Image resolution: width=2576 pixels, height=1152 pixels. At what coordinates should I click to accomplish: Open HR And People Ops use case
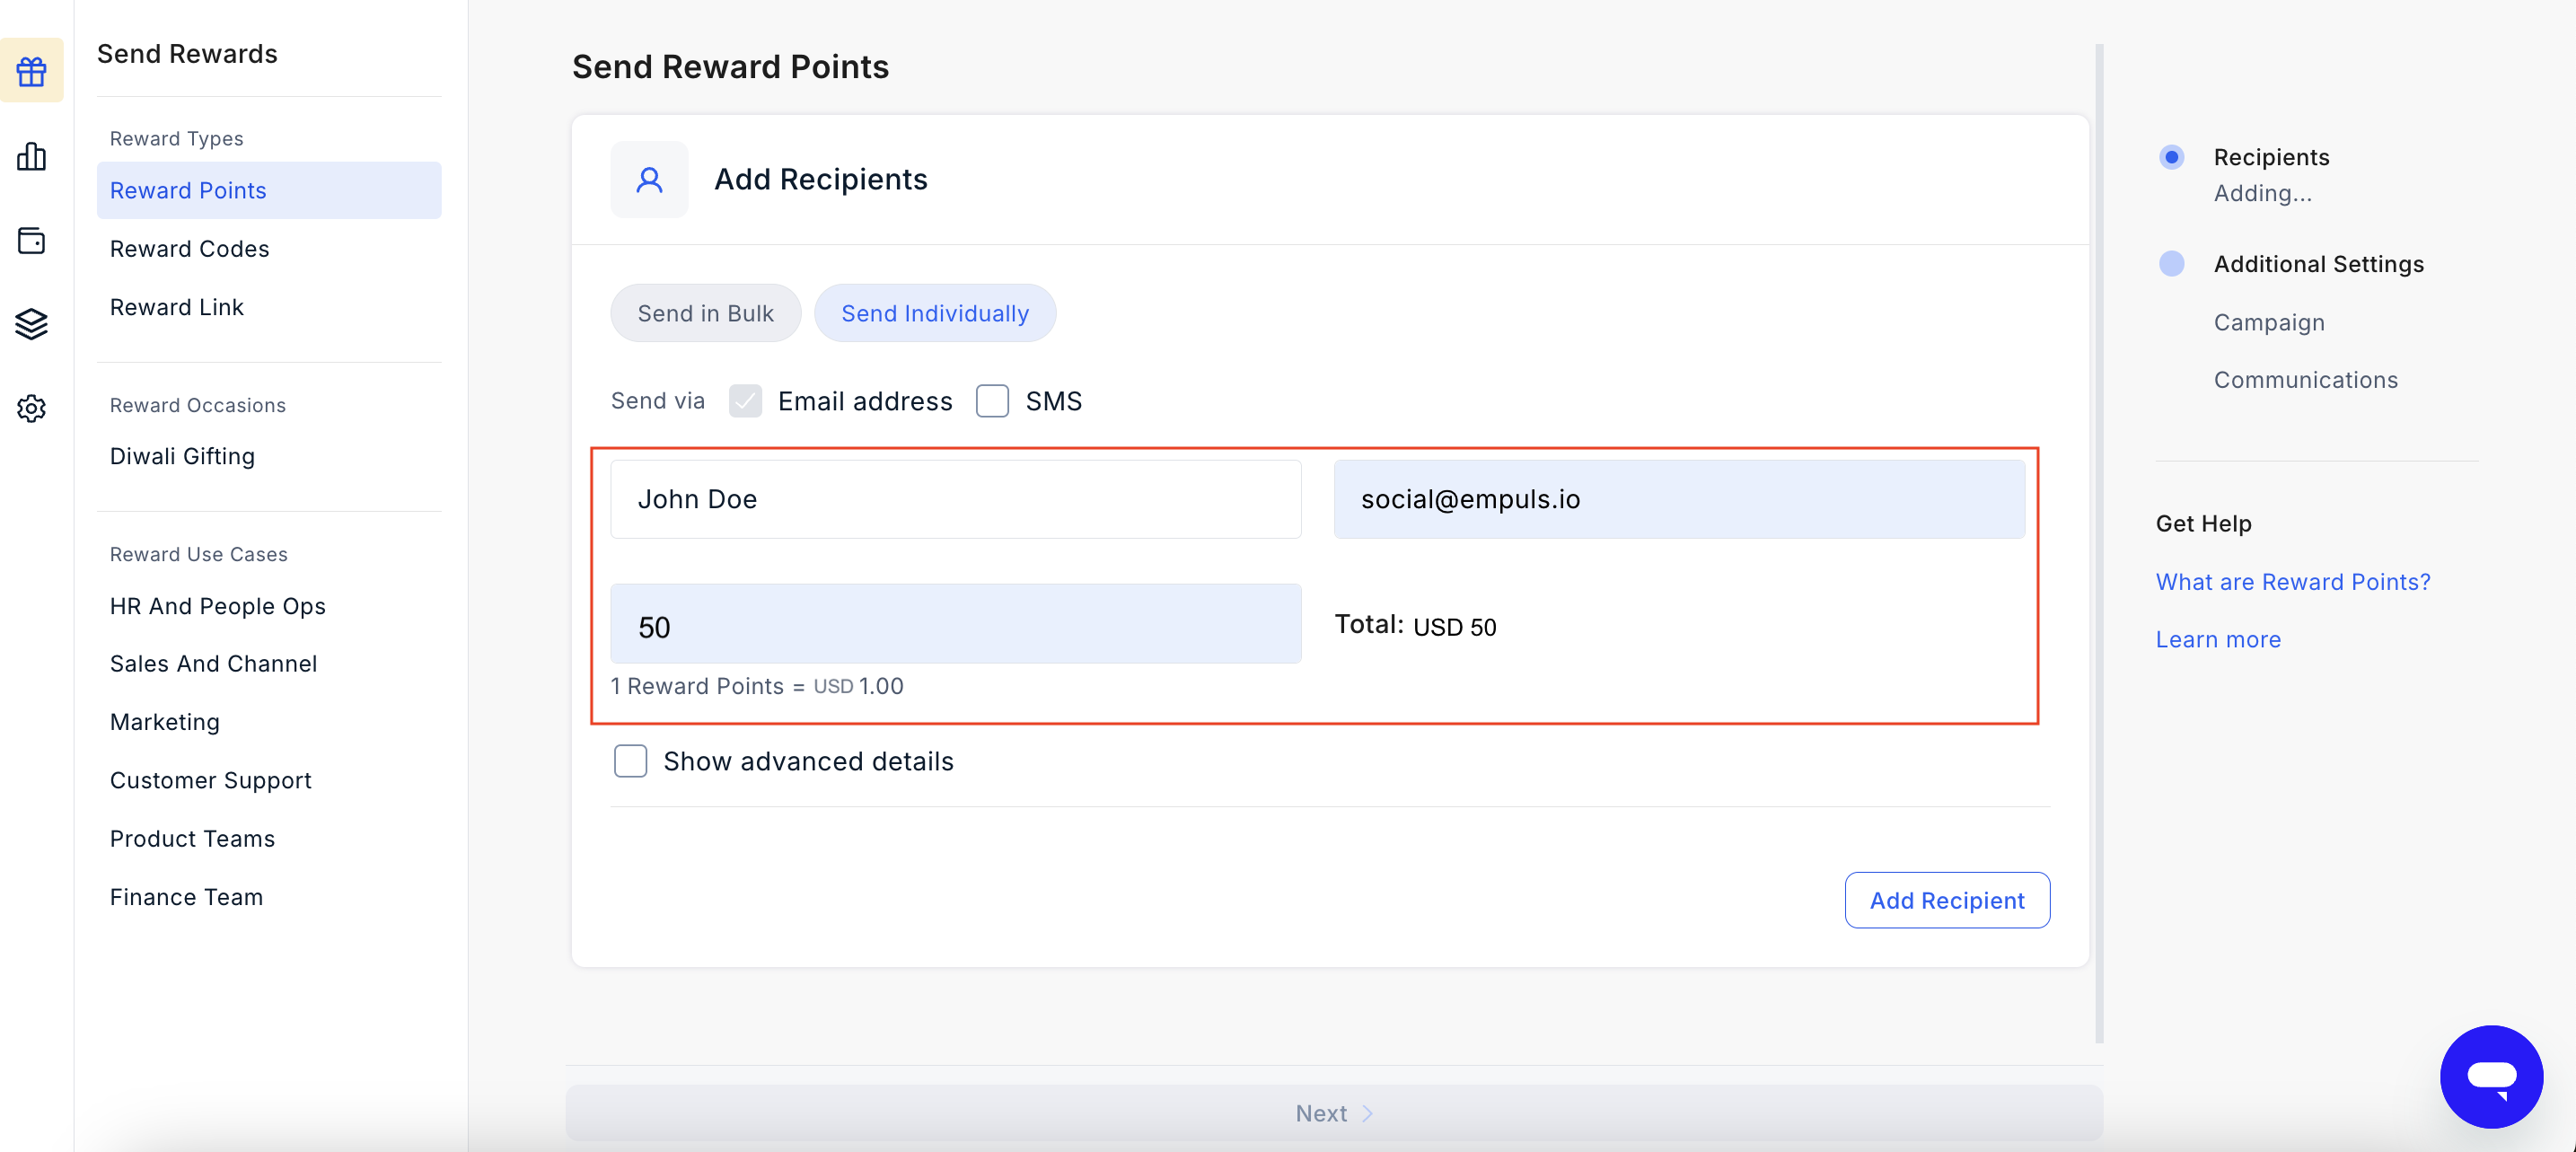click(x=218, y=606)
